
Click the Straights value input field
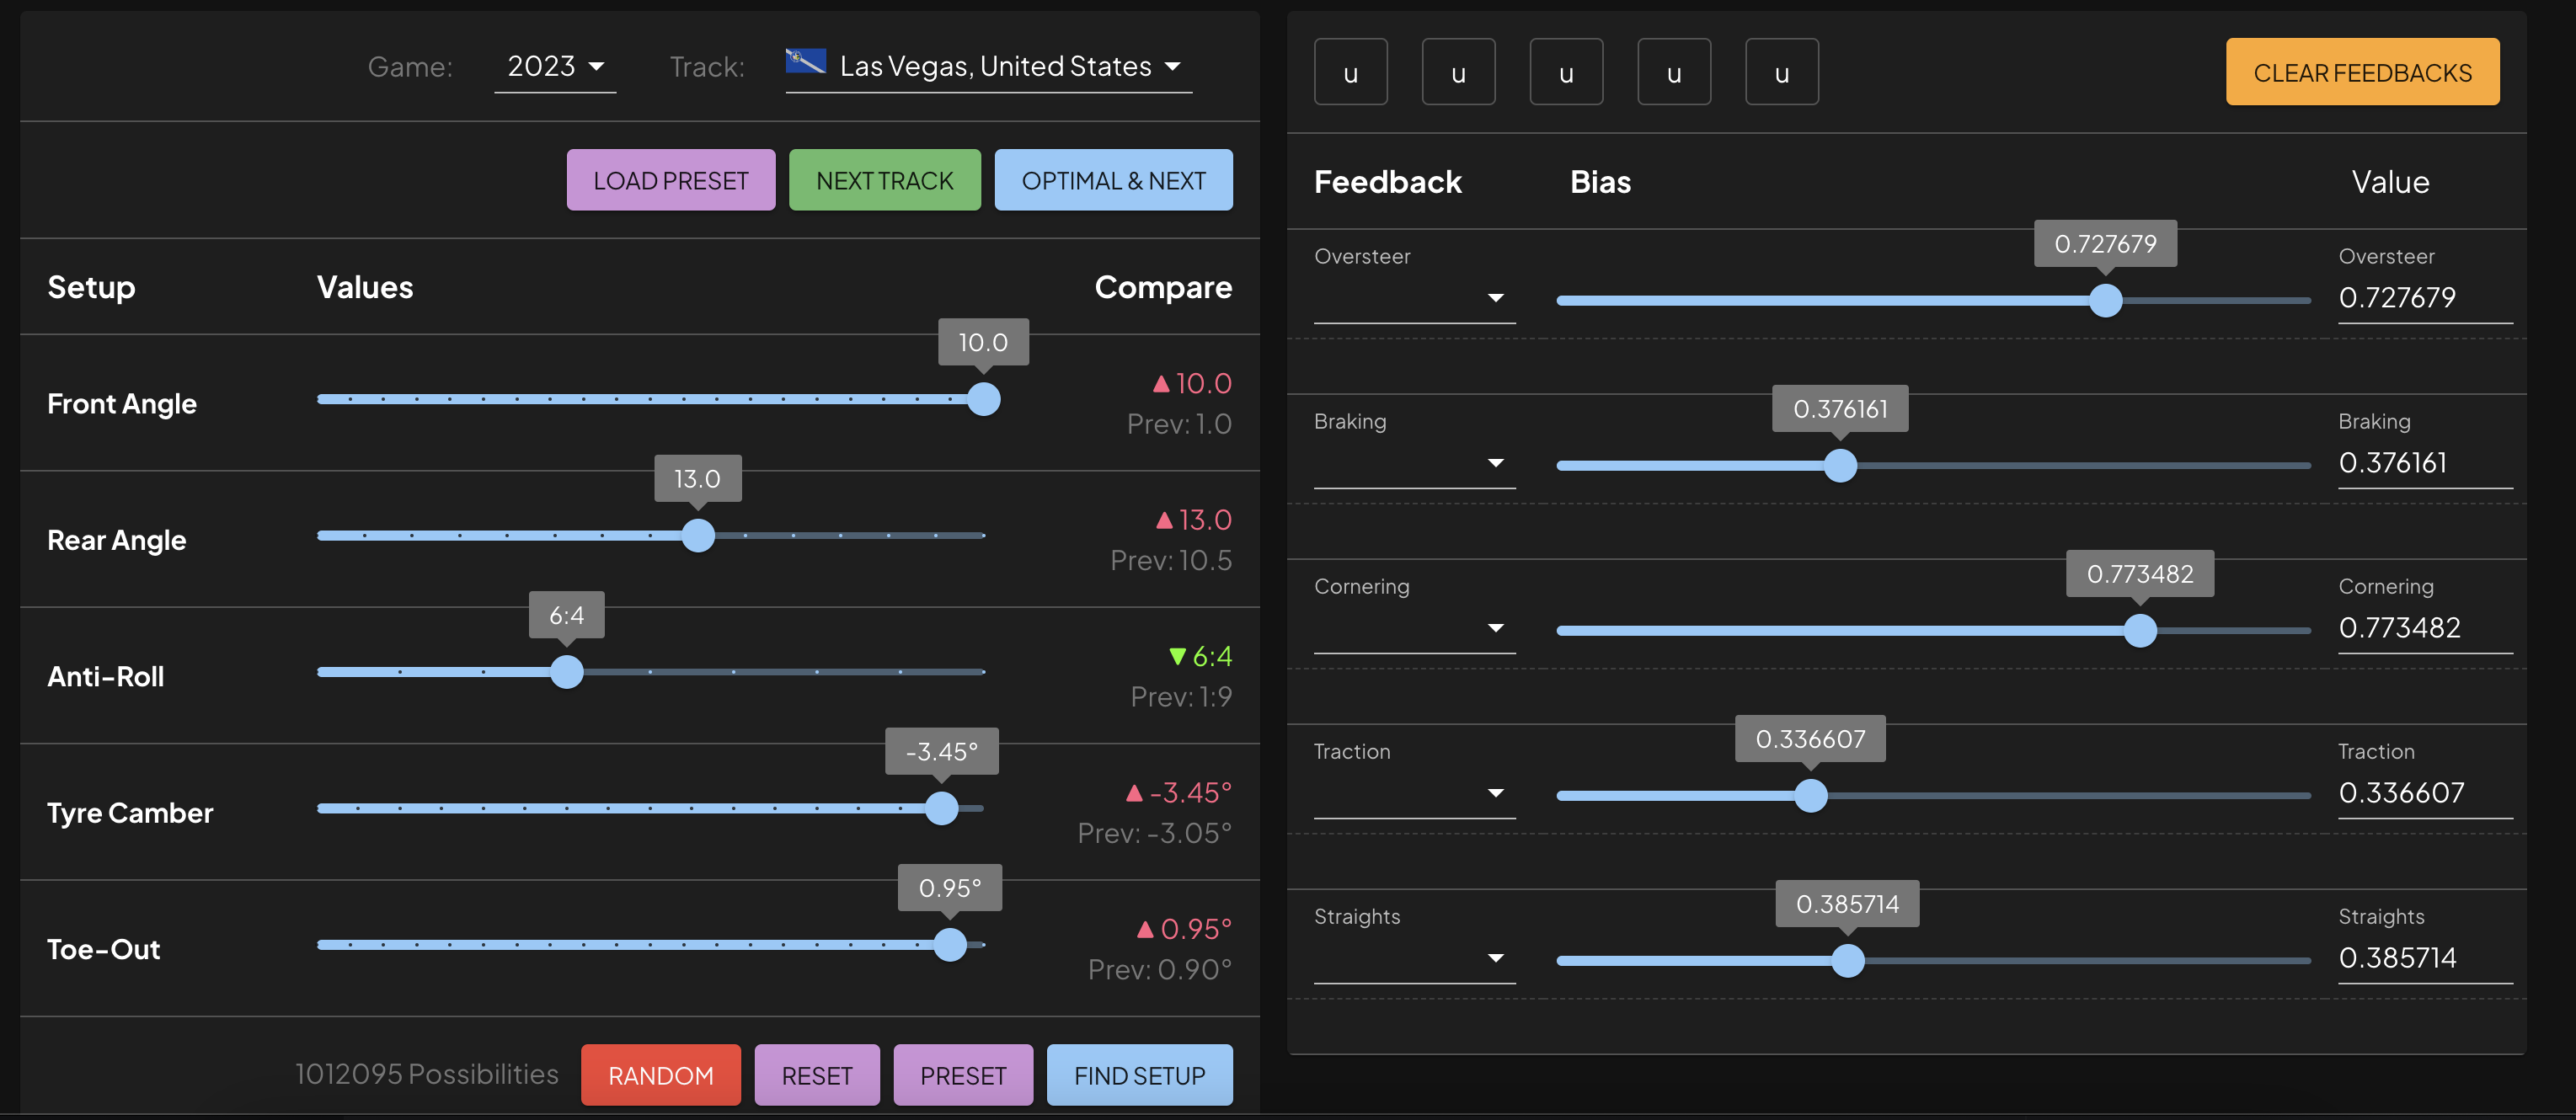(x=2423, y=958)
